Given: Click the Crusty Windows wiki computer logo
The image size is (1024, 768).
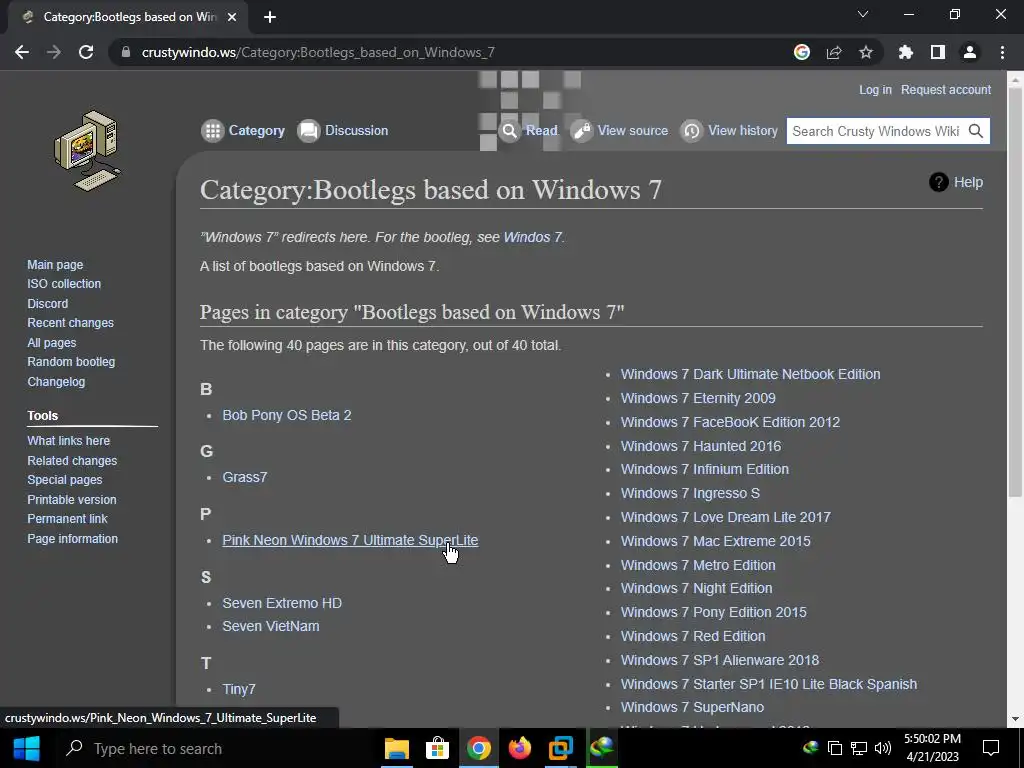Looking at the screenshot, I should pos(88,151).
